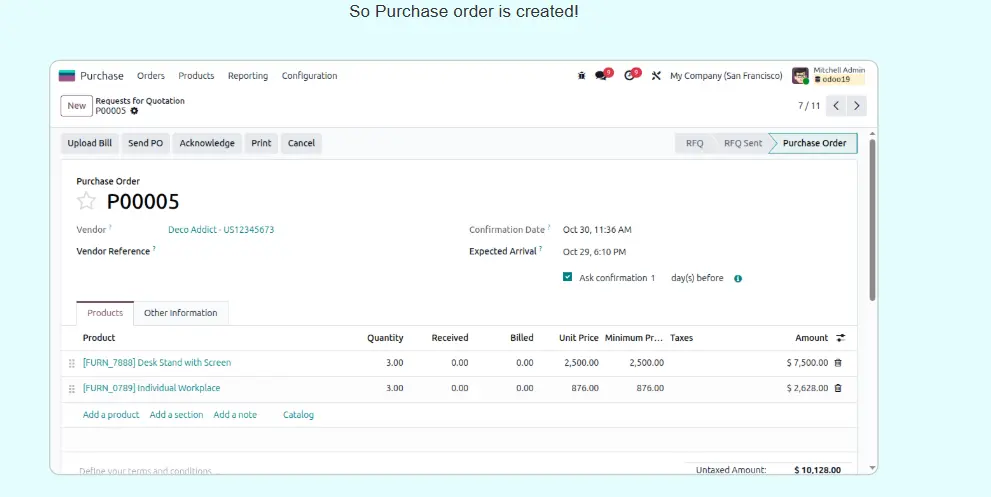Open the gear actions menu beside P00005
The height and width of the screenshot is (497, 991).
134,111
